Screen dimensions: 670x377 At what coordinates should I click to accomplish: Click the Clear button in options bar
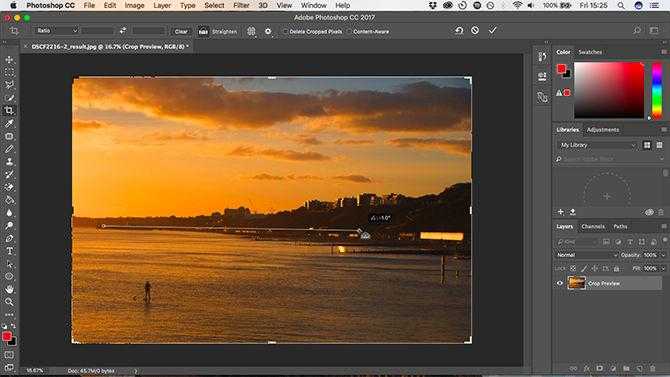click(181, 31)
